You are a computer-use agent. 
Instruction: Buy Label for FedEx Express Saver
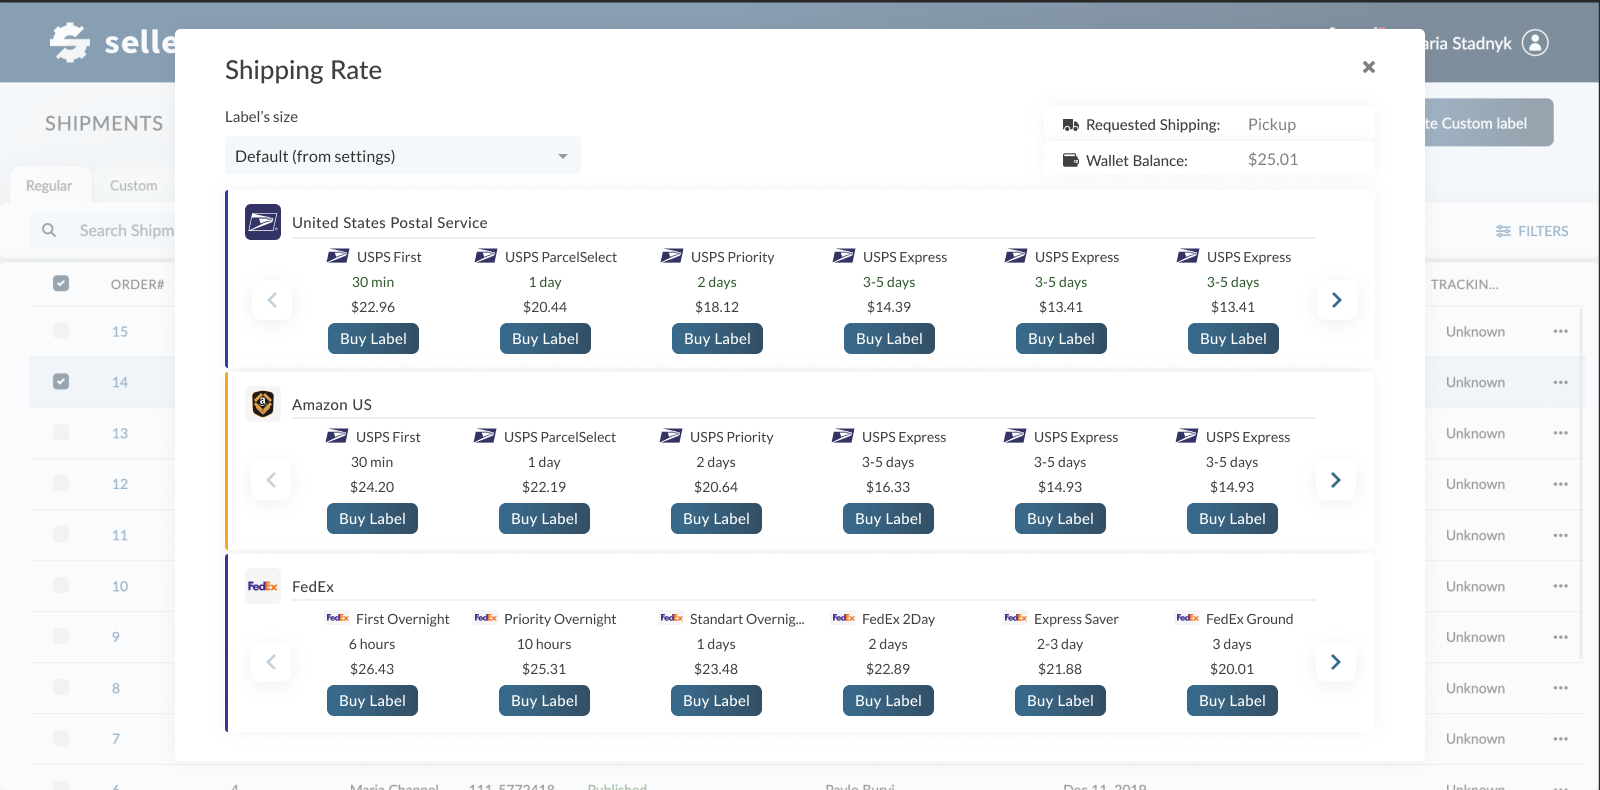(1060, 701)
